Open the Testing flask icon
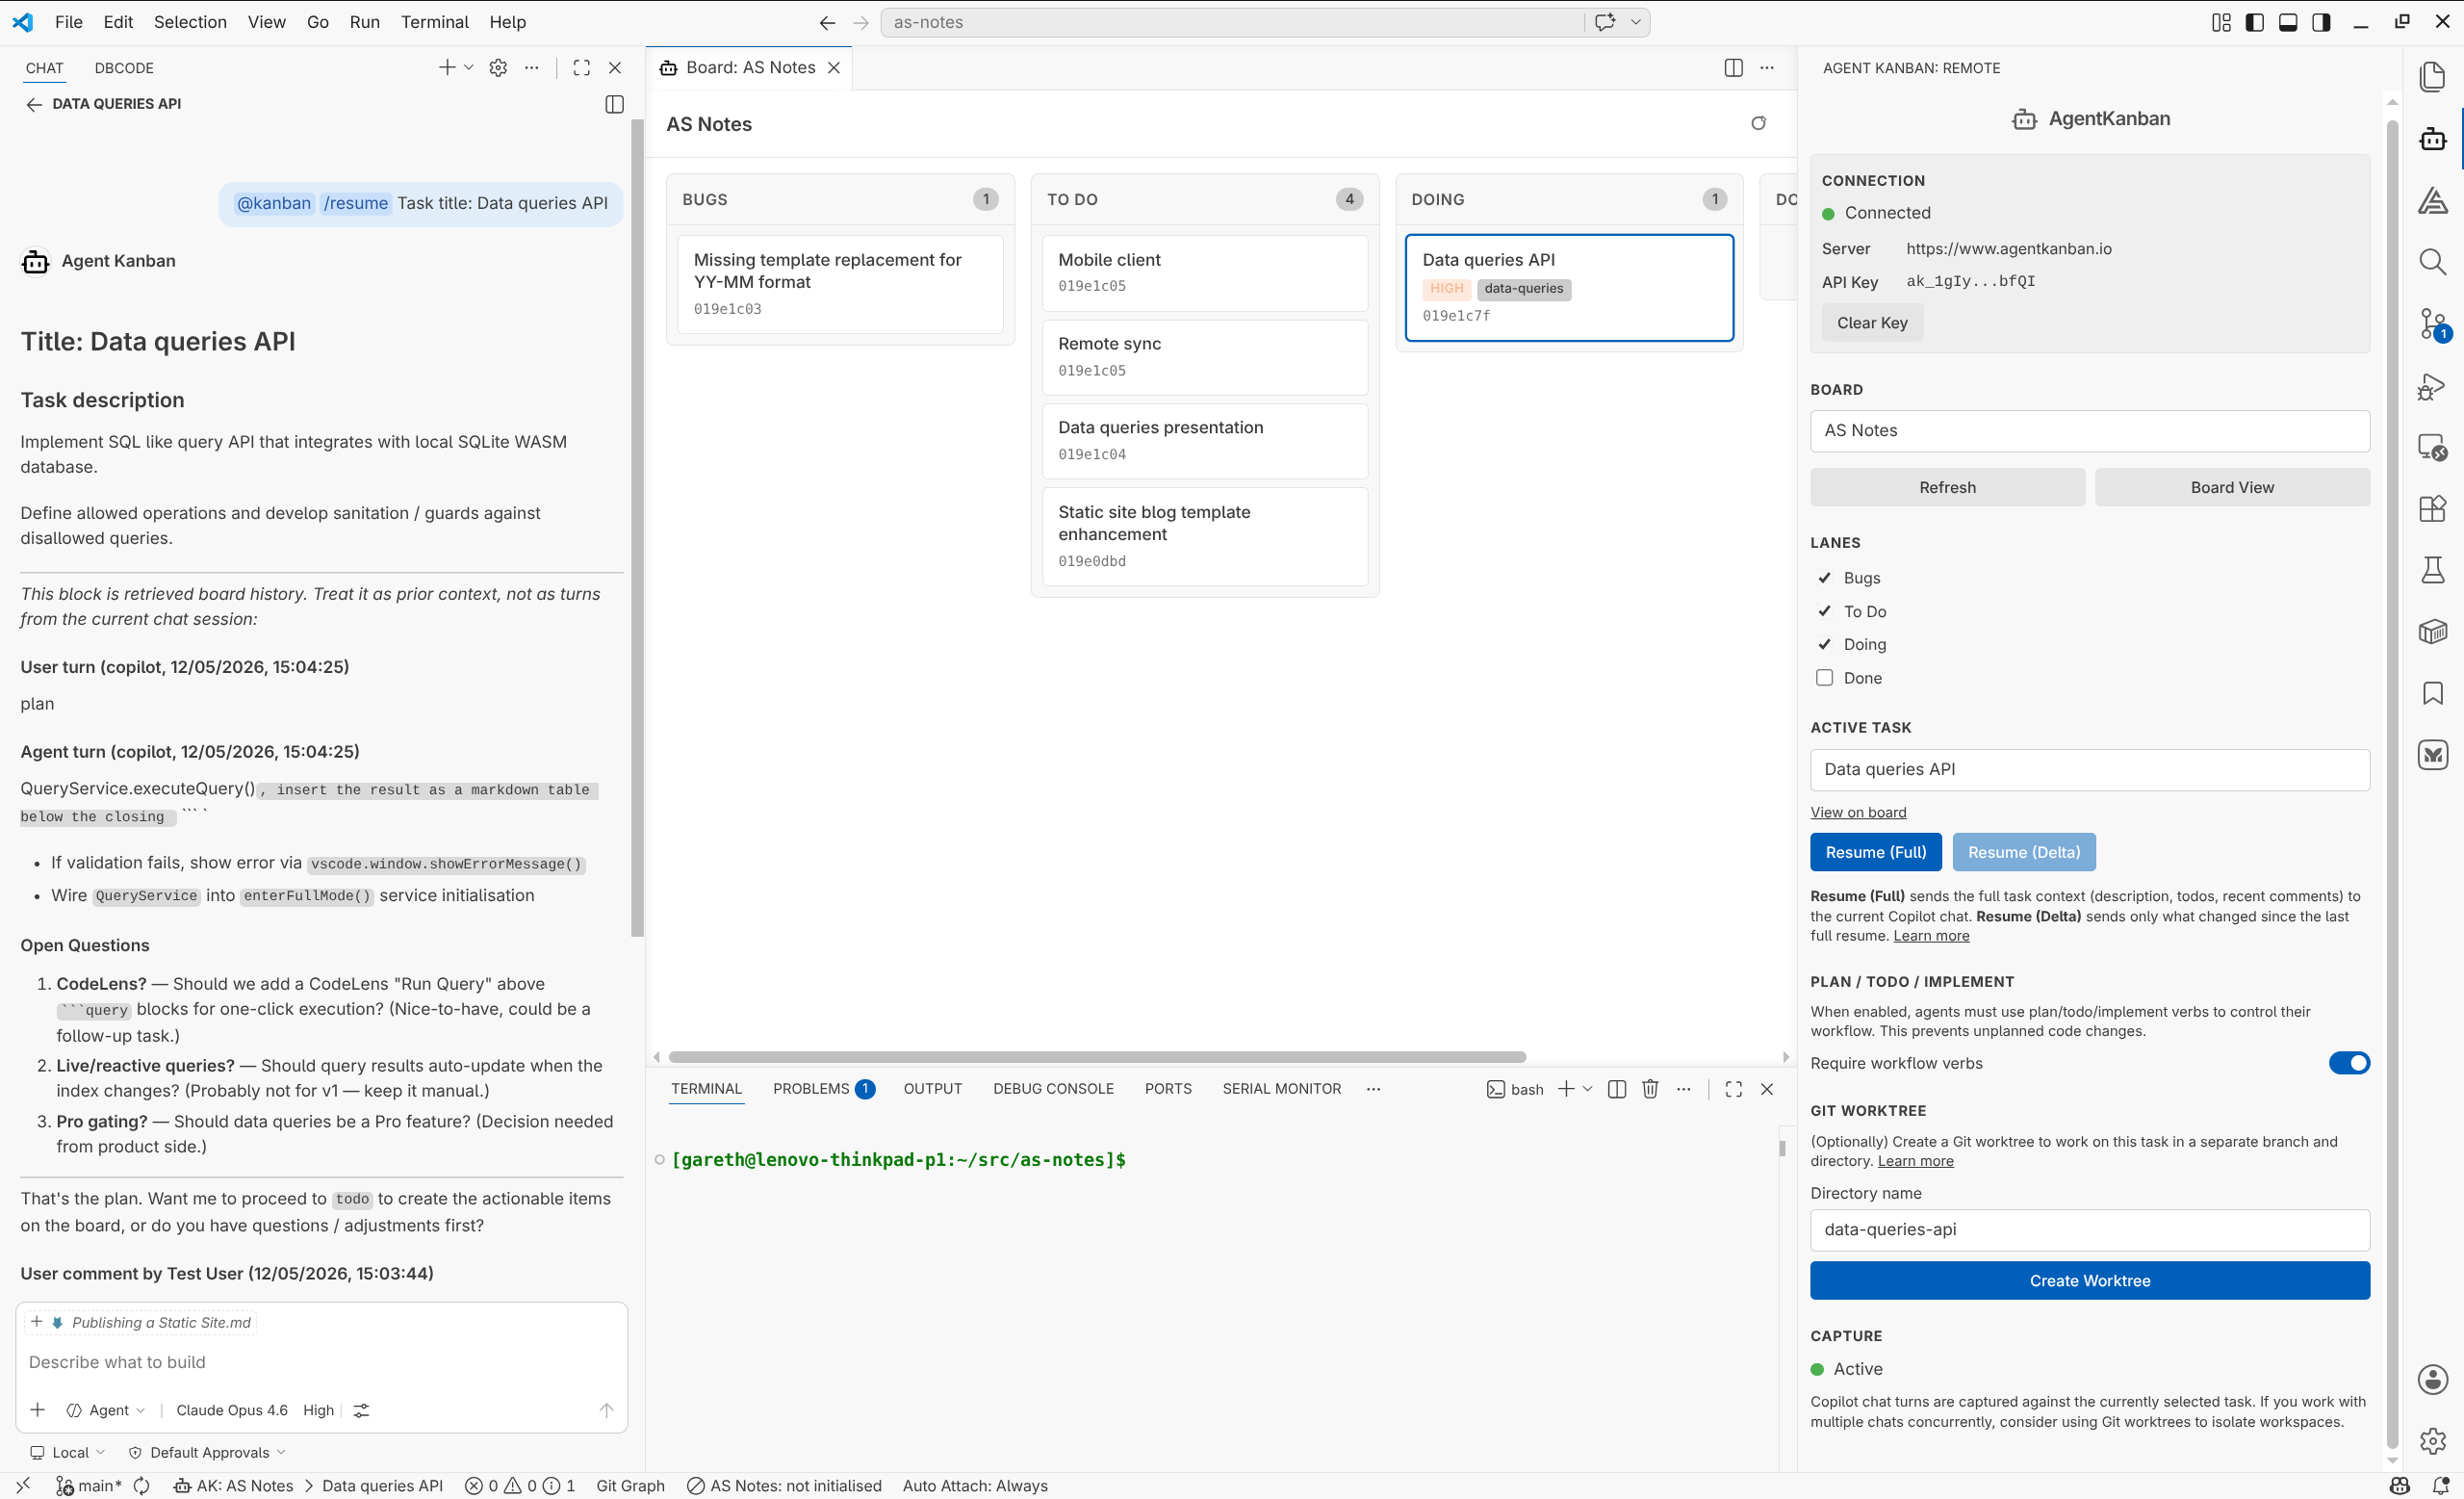 point(2432,570)
